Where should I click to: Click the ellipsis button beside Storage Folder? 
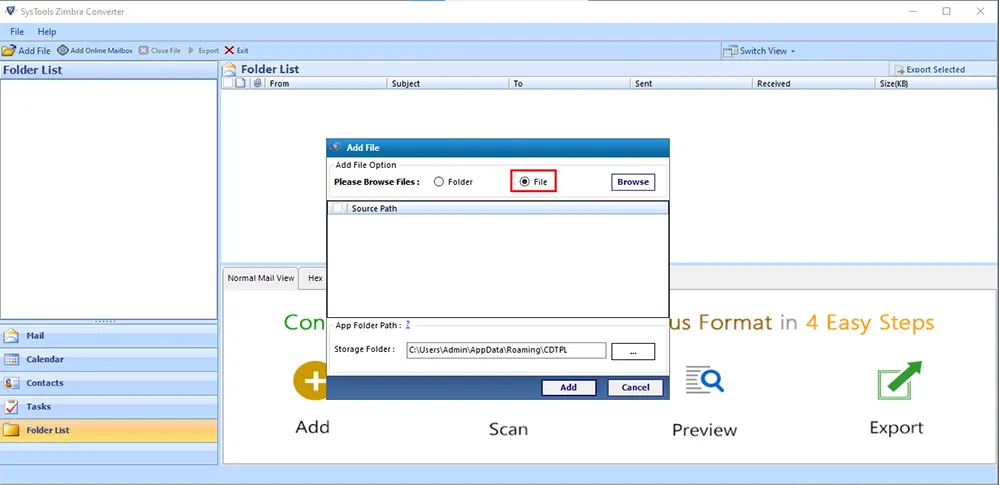point(633,351)
